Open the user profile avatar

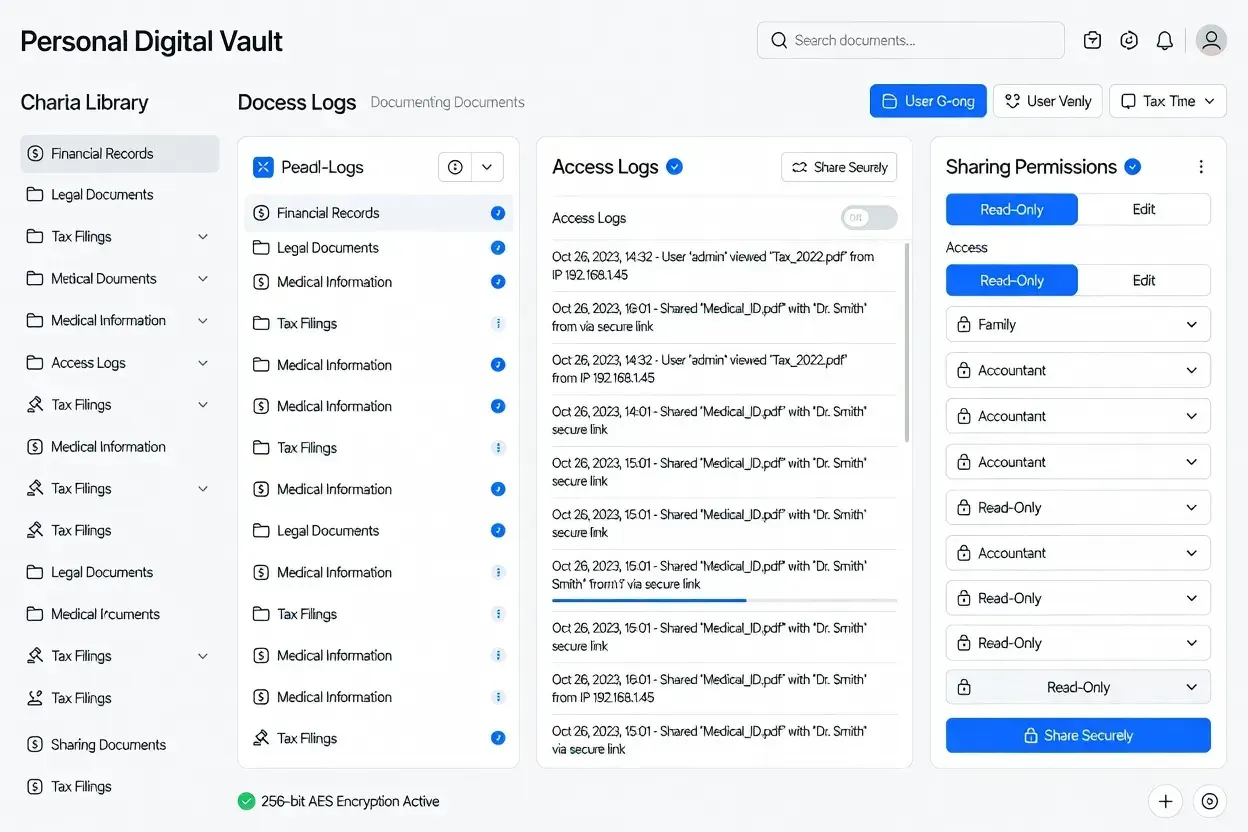pos(1211,41)
